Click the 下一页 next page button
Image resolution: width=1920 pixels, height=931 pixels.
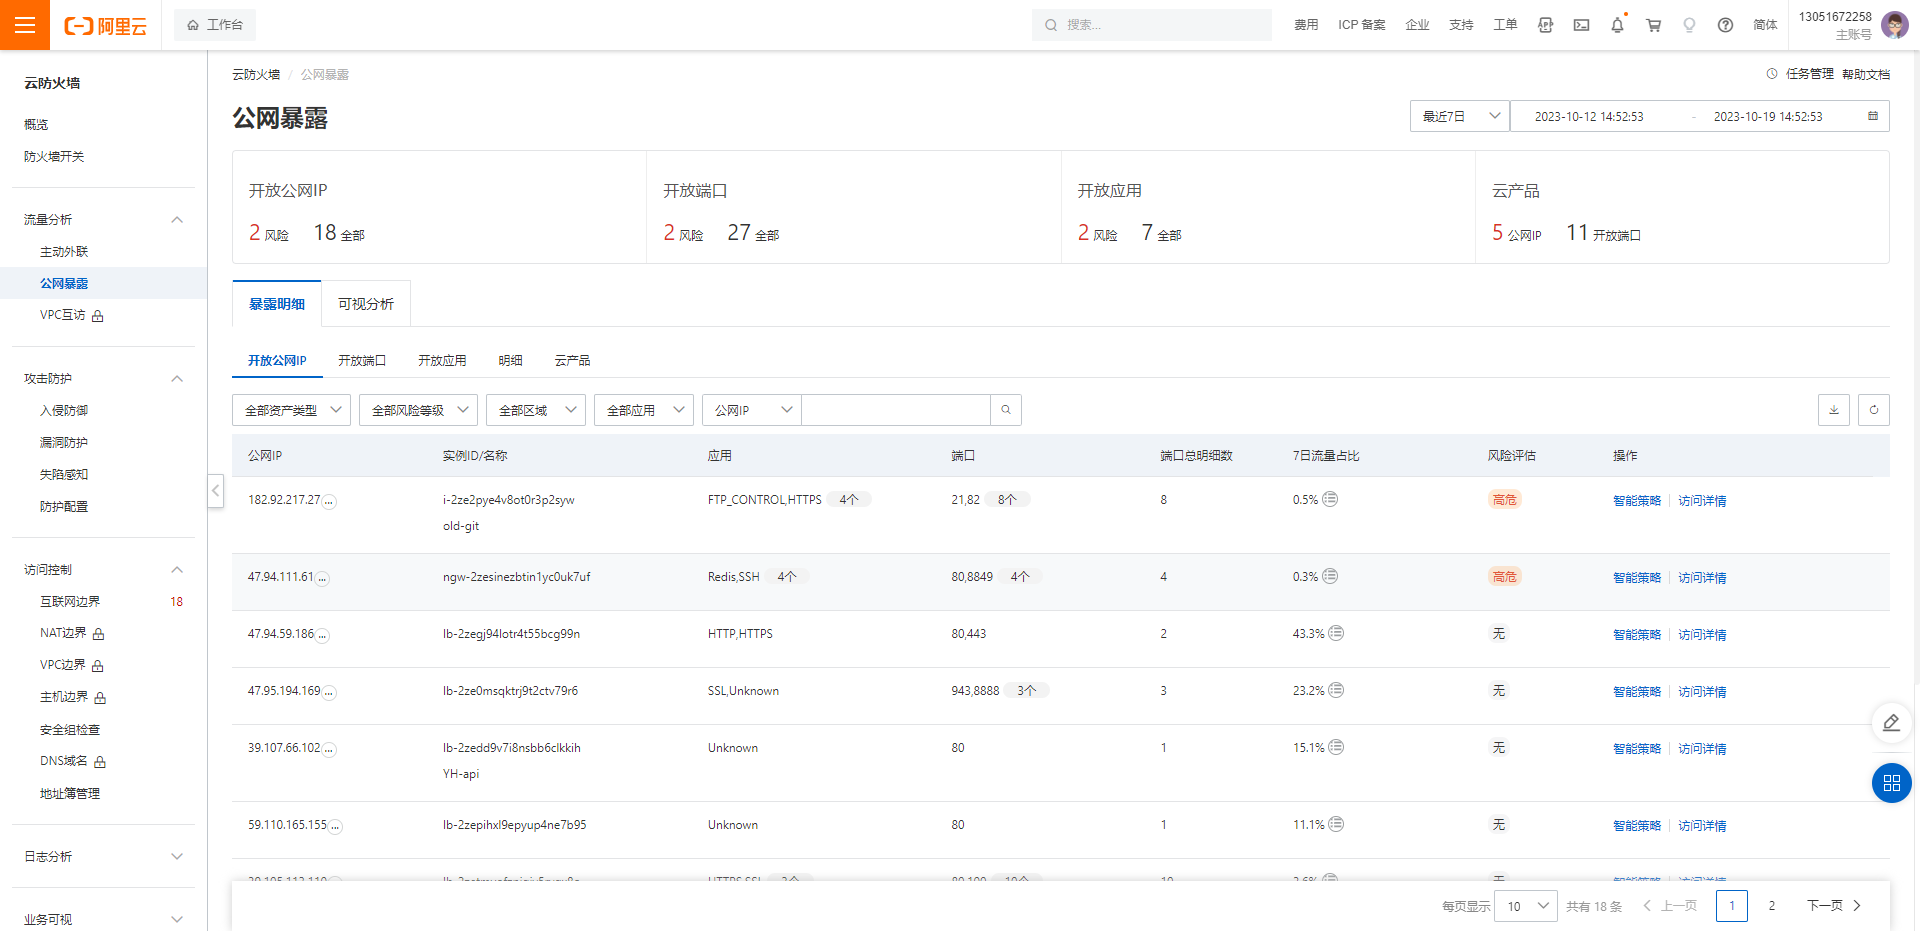1834,906
